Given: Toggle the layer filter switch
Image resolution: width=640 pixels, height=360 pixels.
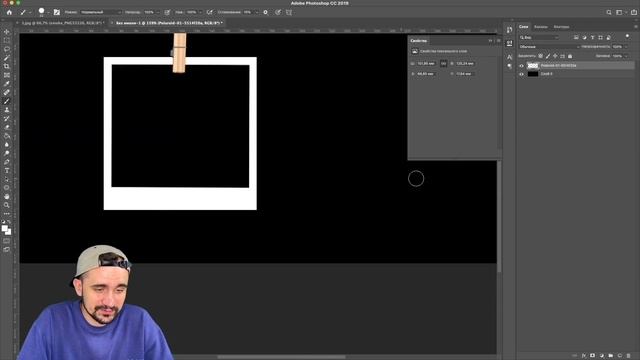Looking at the screenshot, I should [627, 37].
